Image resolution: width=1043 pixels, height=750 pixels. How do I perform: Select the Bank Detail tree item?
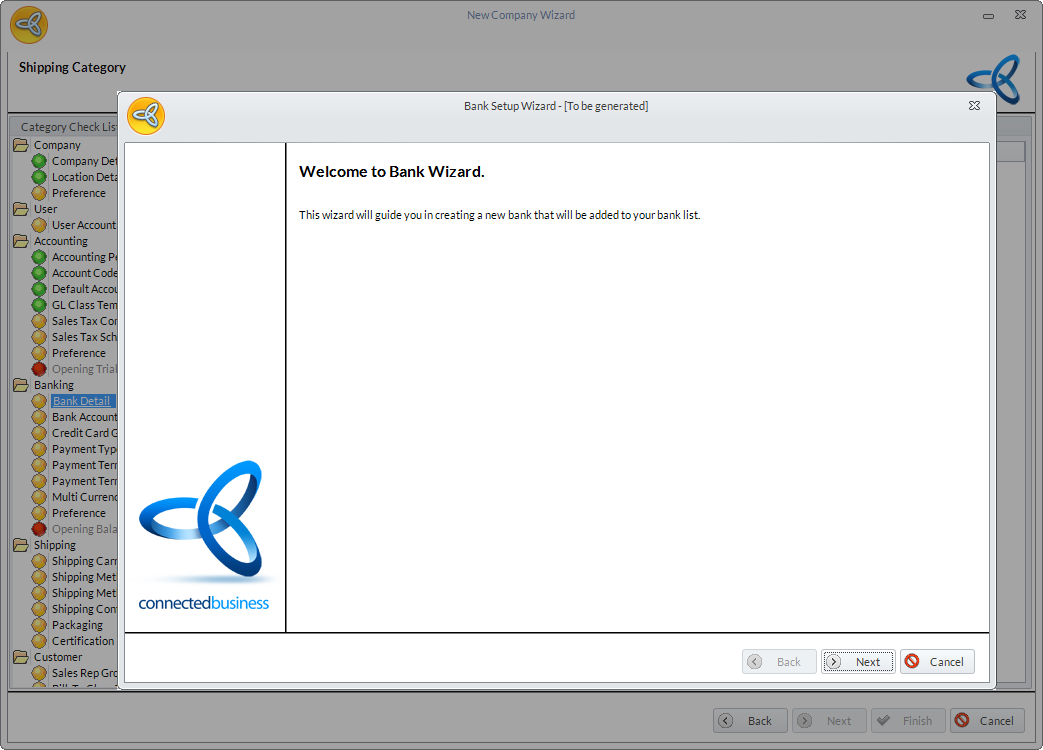pyautogui.click(x=81, y=401)
